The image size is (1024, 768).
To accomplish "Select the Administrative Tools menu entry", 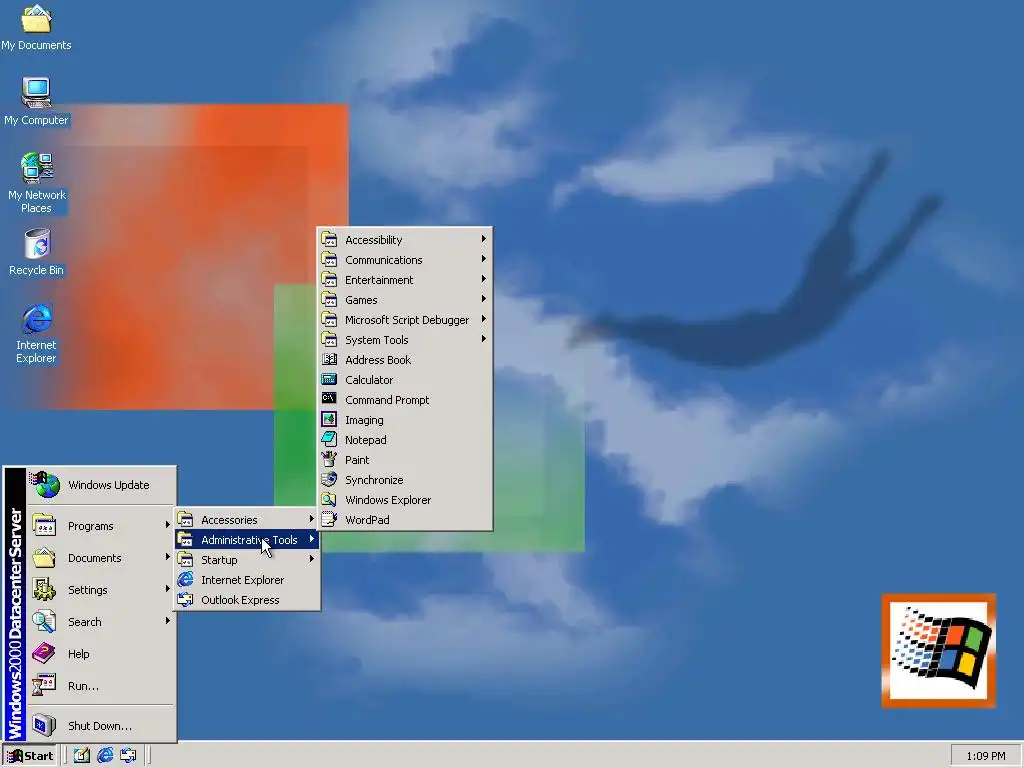I will click(247, 539).
